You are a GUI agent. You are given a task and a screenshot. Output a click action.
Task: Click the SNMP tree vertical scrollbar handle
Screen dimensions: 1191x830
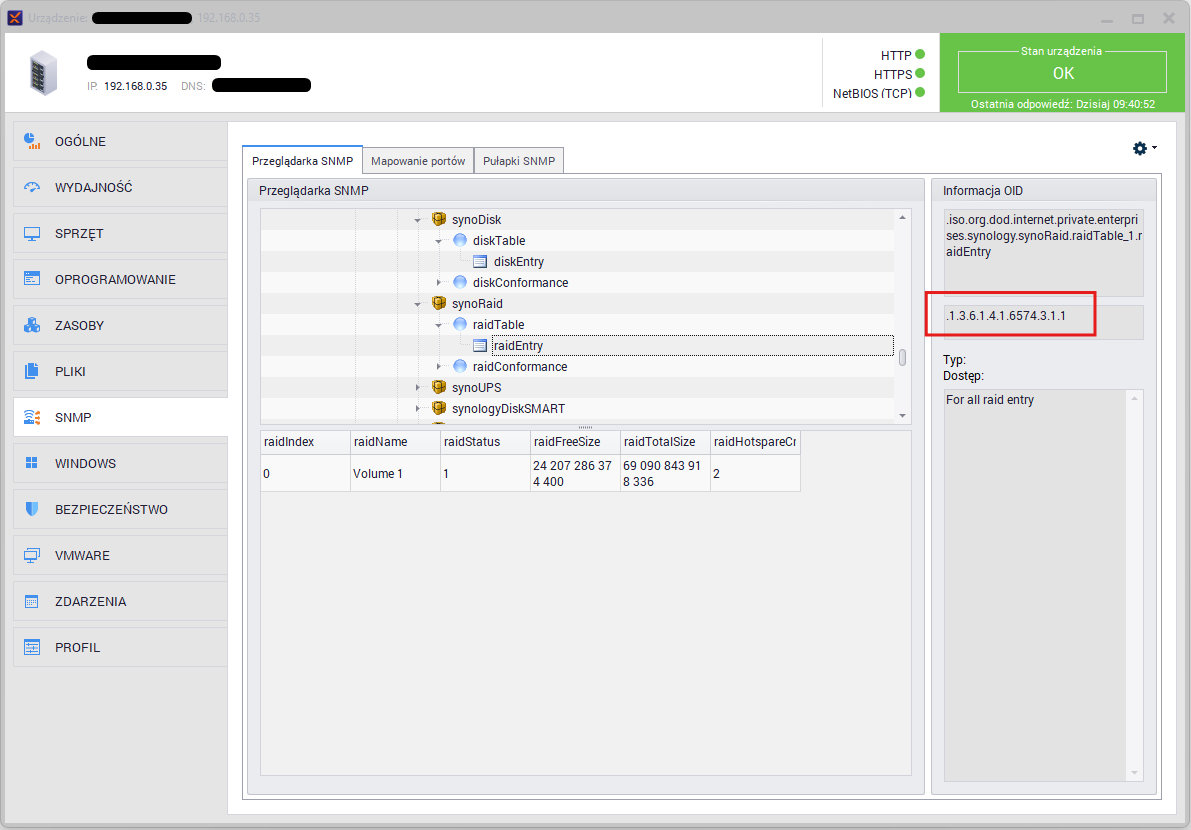(x=902, y=357)
